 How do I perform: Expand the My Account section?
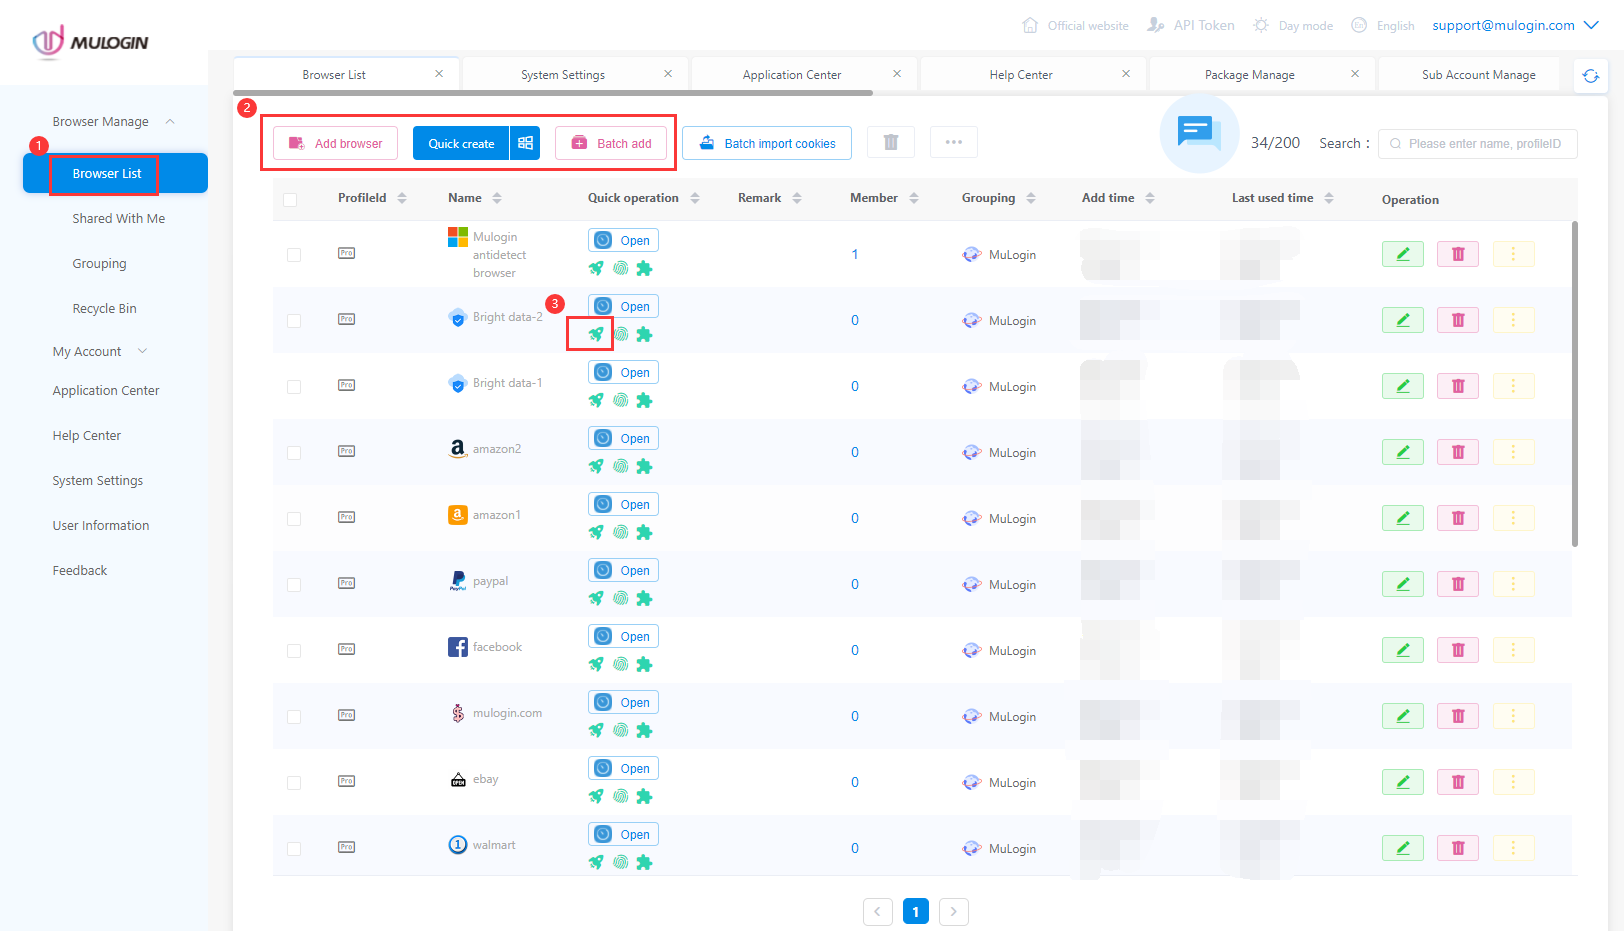(x=142, y=351)
